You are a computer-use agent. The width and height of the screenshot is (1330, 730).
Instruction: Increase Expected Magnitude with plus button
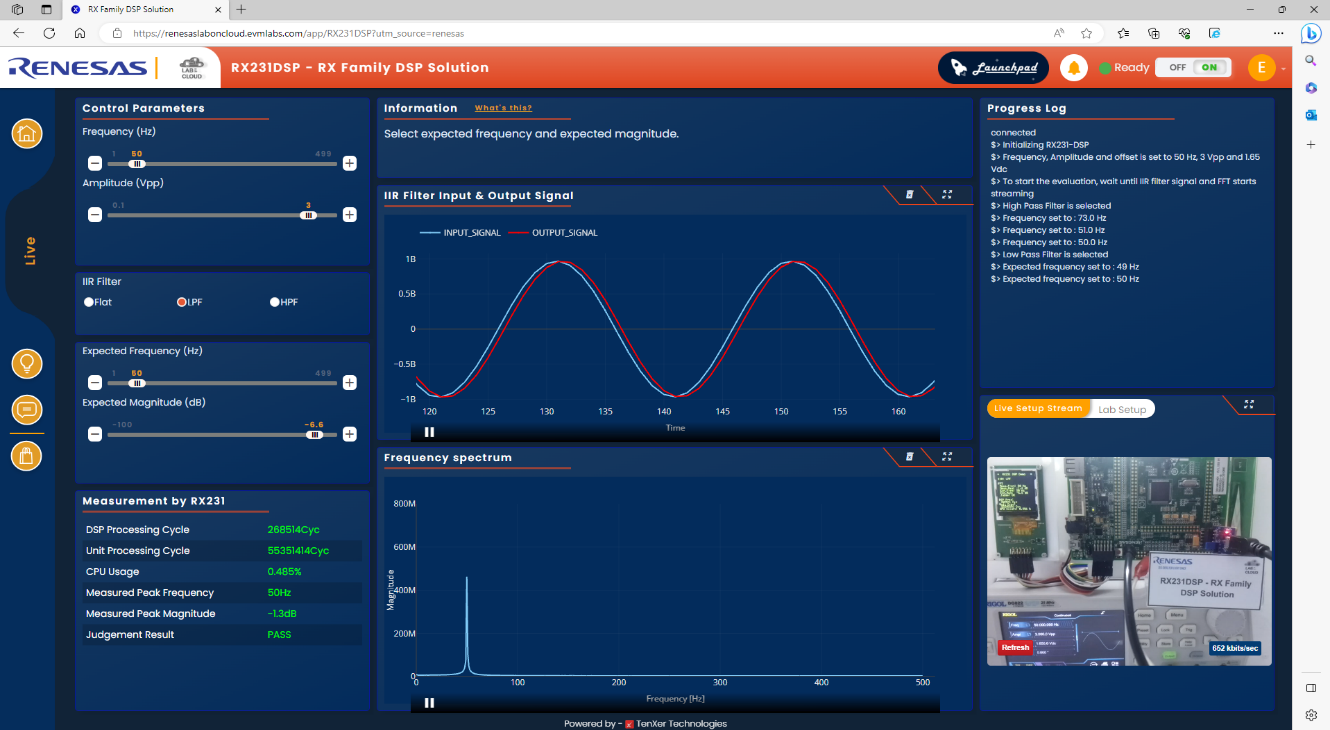click(x=350, y=434)
